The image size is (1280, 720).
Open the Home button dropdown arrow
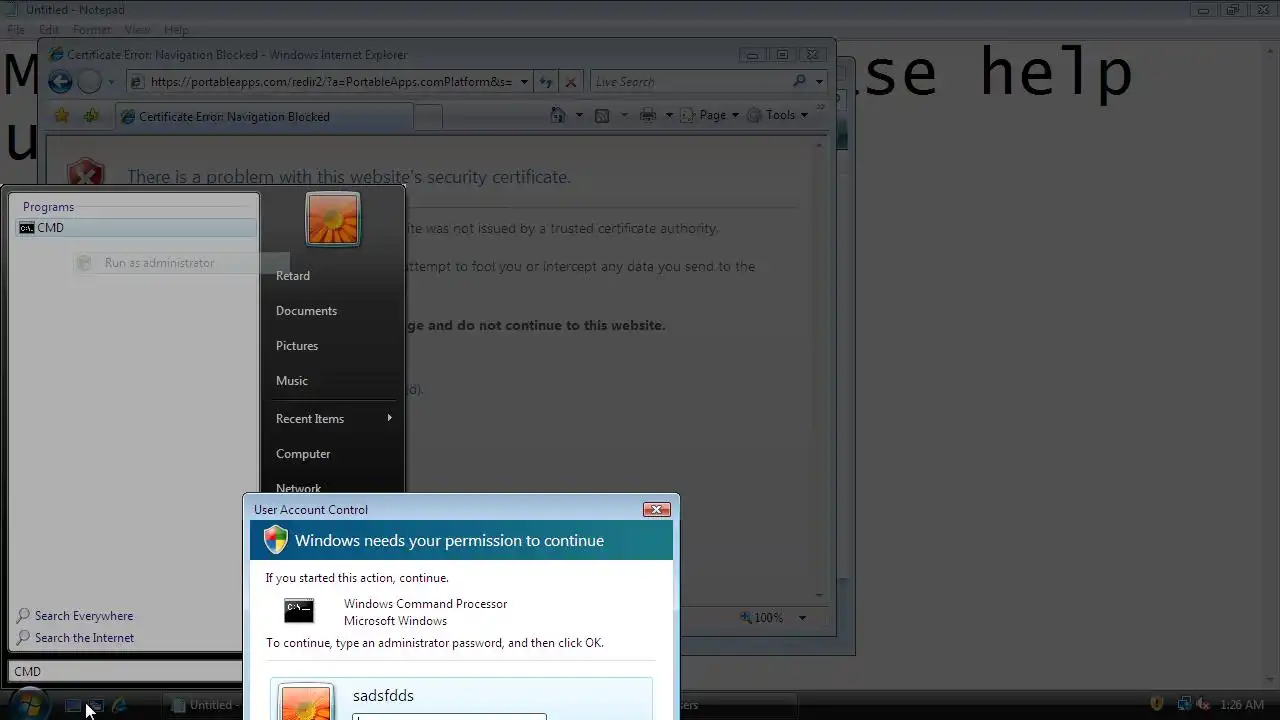pos(579,115)
